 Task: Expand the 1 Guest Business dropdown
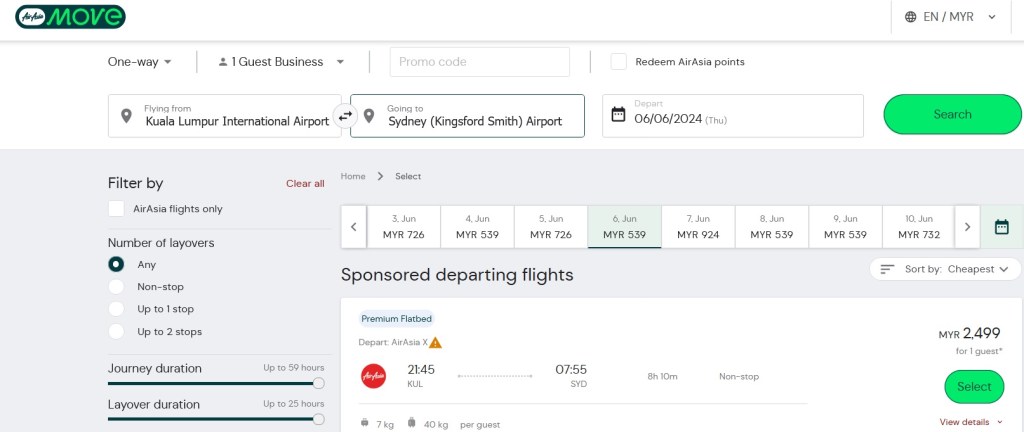[281, 62]
